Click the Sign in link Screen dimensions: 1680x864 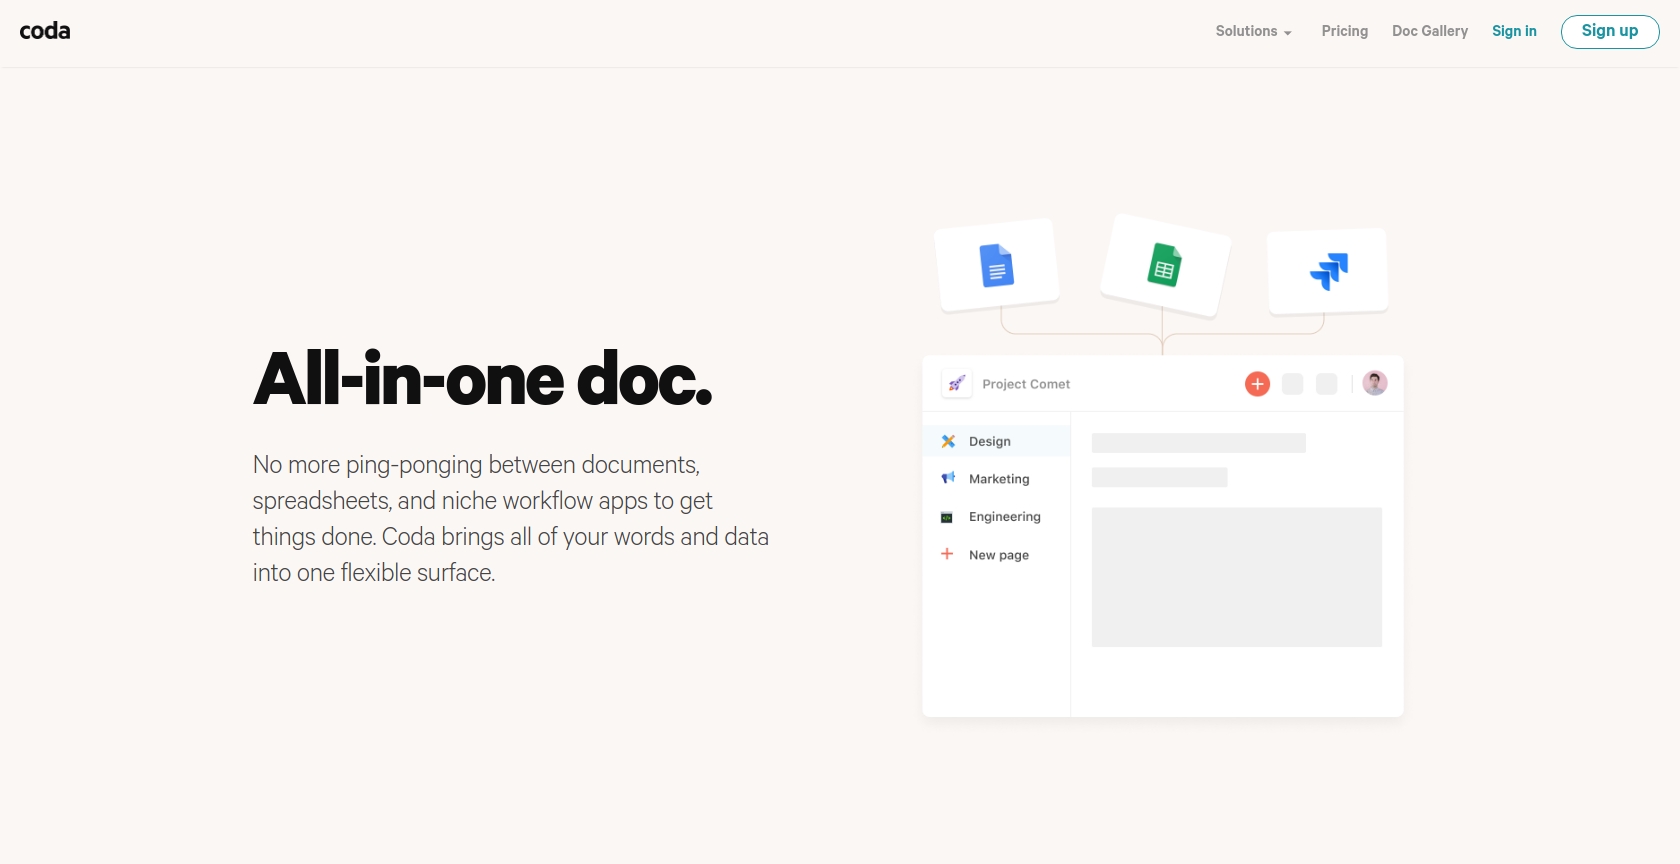(x=1514, y=31)
